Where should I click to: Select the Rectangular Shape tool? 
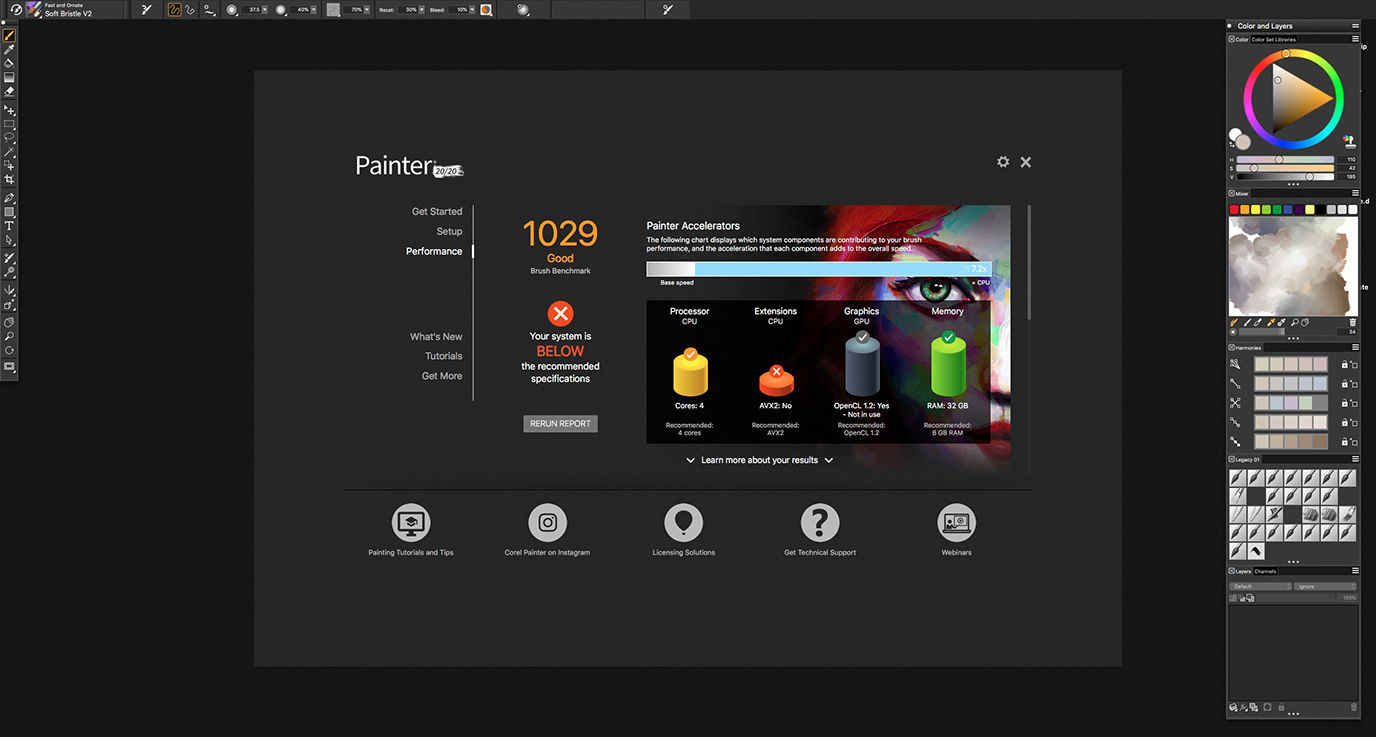[9, 212]
